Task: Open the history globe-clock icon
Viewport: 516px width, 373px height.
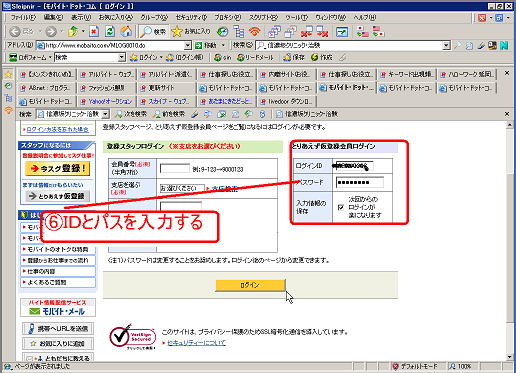Action: click(x=223, y=32)
